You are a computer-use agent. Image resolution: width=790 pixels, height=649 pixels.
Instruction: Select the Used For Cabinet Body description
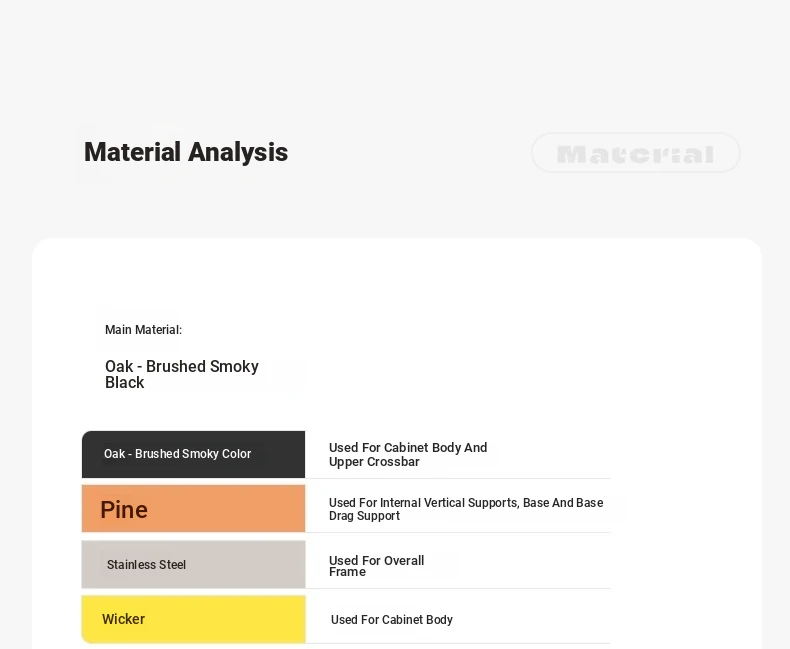coord(392,620)
